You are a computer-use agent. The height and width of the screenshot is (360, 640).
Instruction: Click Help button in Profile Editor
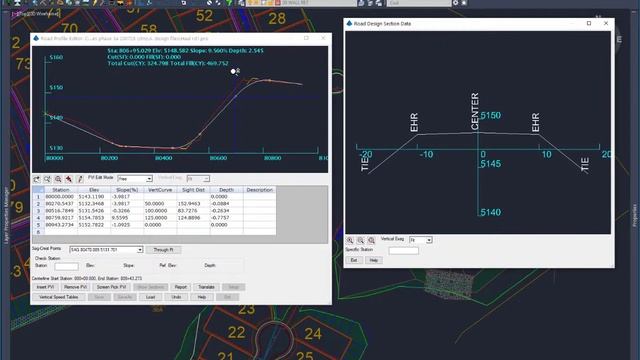coord(202,297)
